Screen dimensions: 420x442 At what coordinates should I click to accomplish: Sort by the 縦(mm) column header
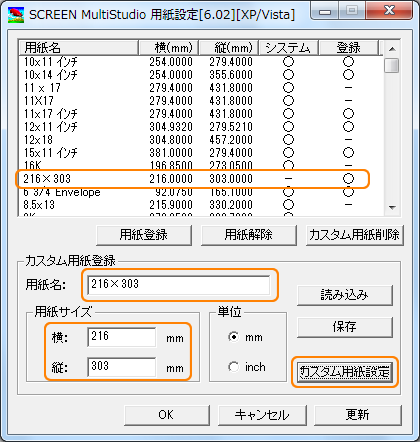229,48
